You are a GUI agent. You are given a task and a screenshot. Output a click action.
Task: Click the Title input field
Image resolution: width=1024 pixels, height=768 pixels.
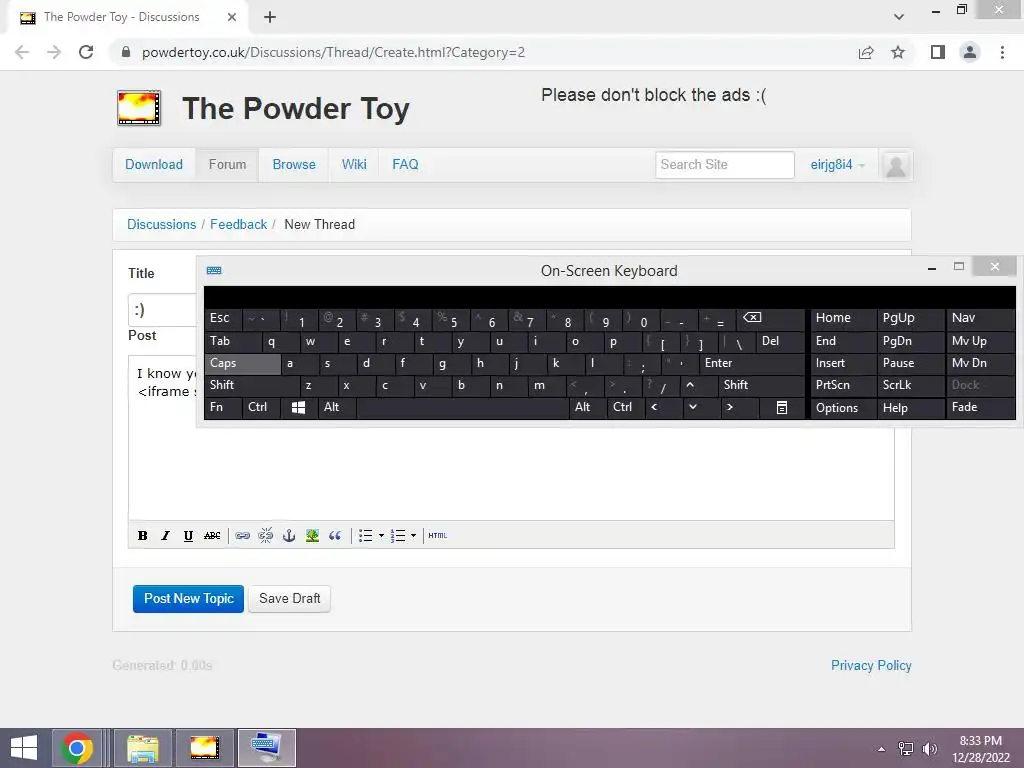click(163, 310)
